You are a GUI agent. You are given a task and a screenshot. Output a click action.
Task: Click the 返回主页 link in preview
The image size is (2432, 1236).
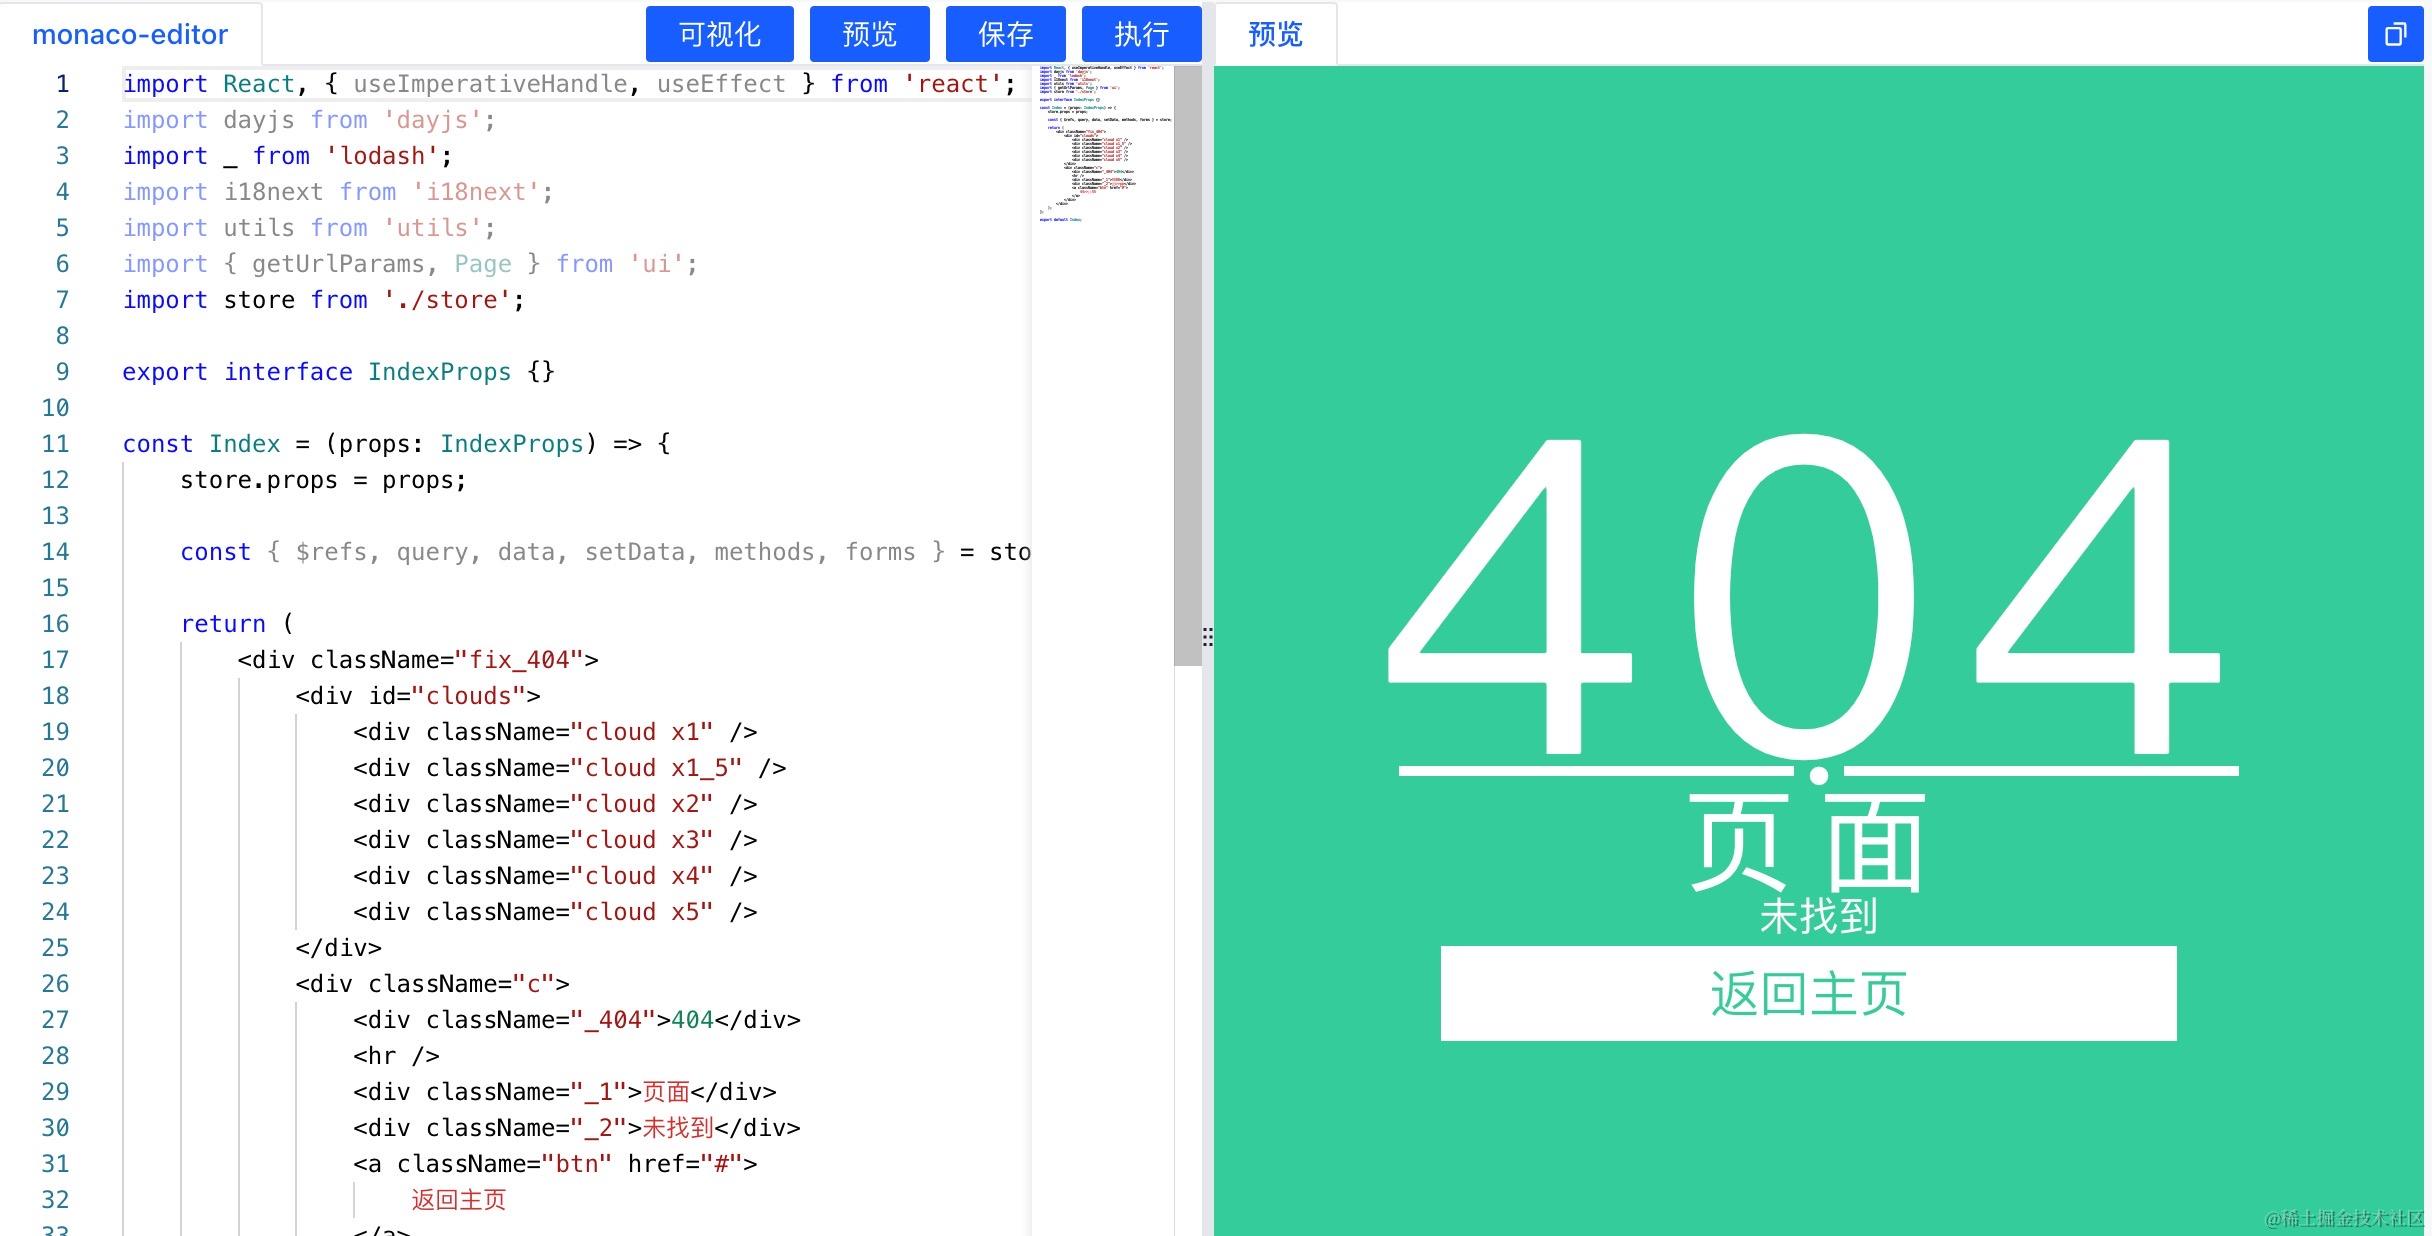click(1808, 993)
